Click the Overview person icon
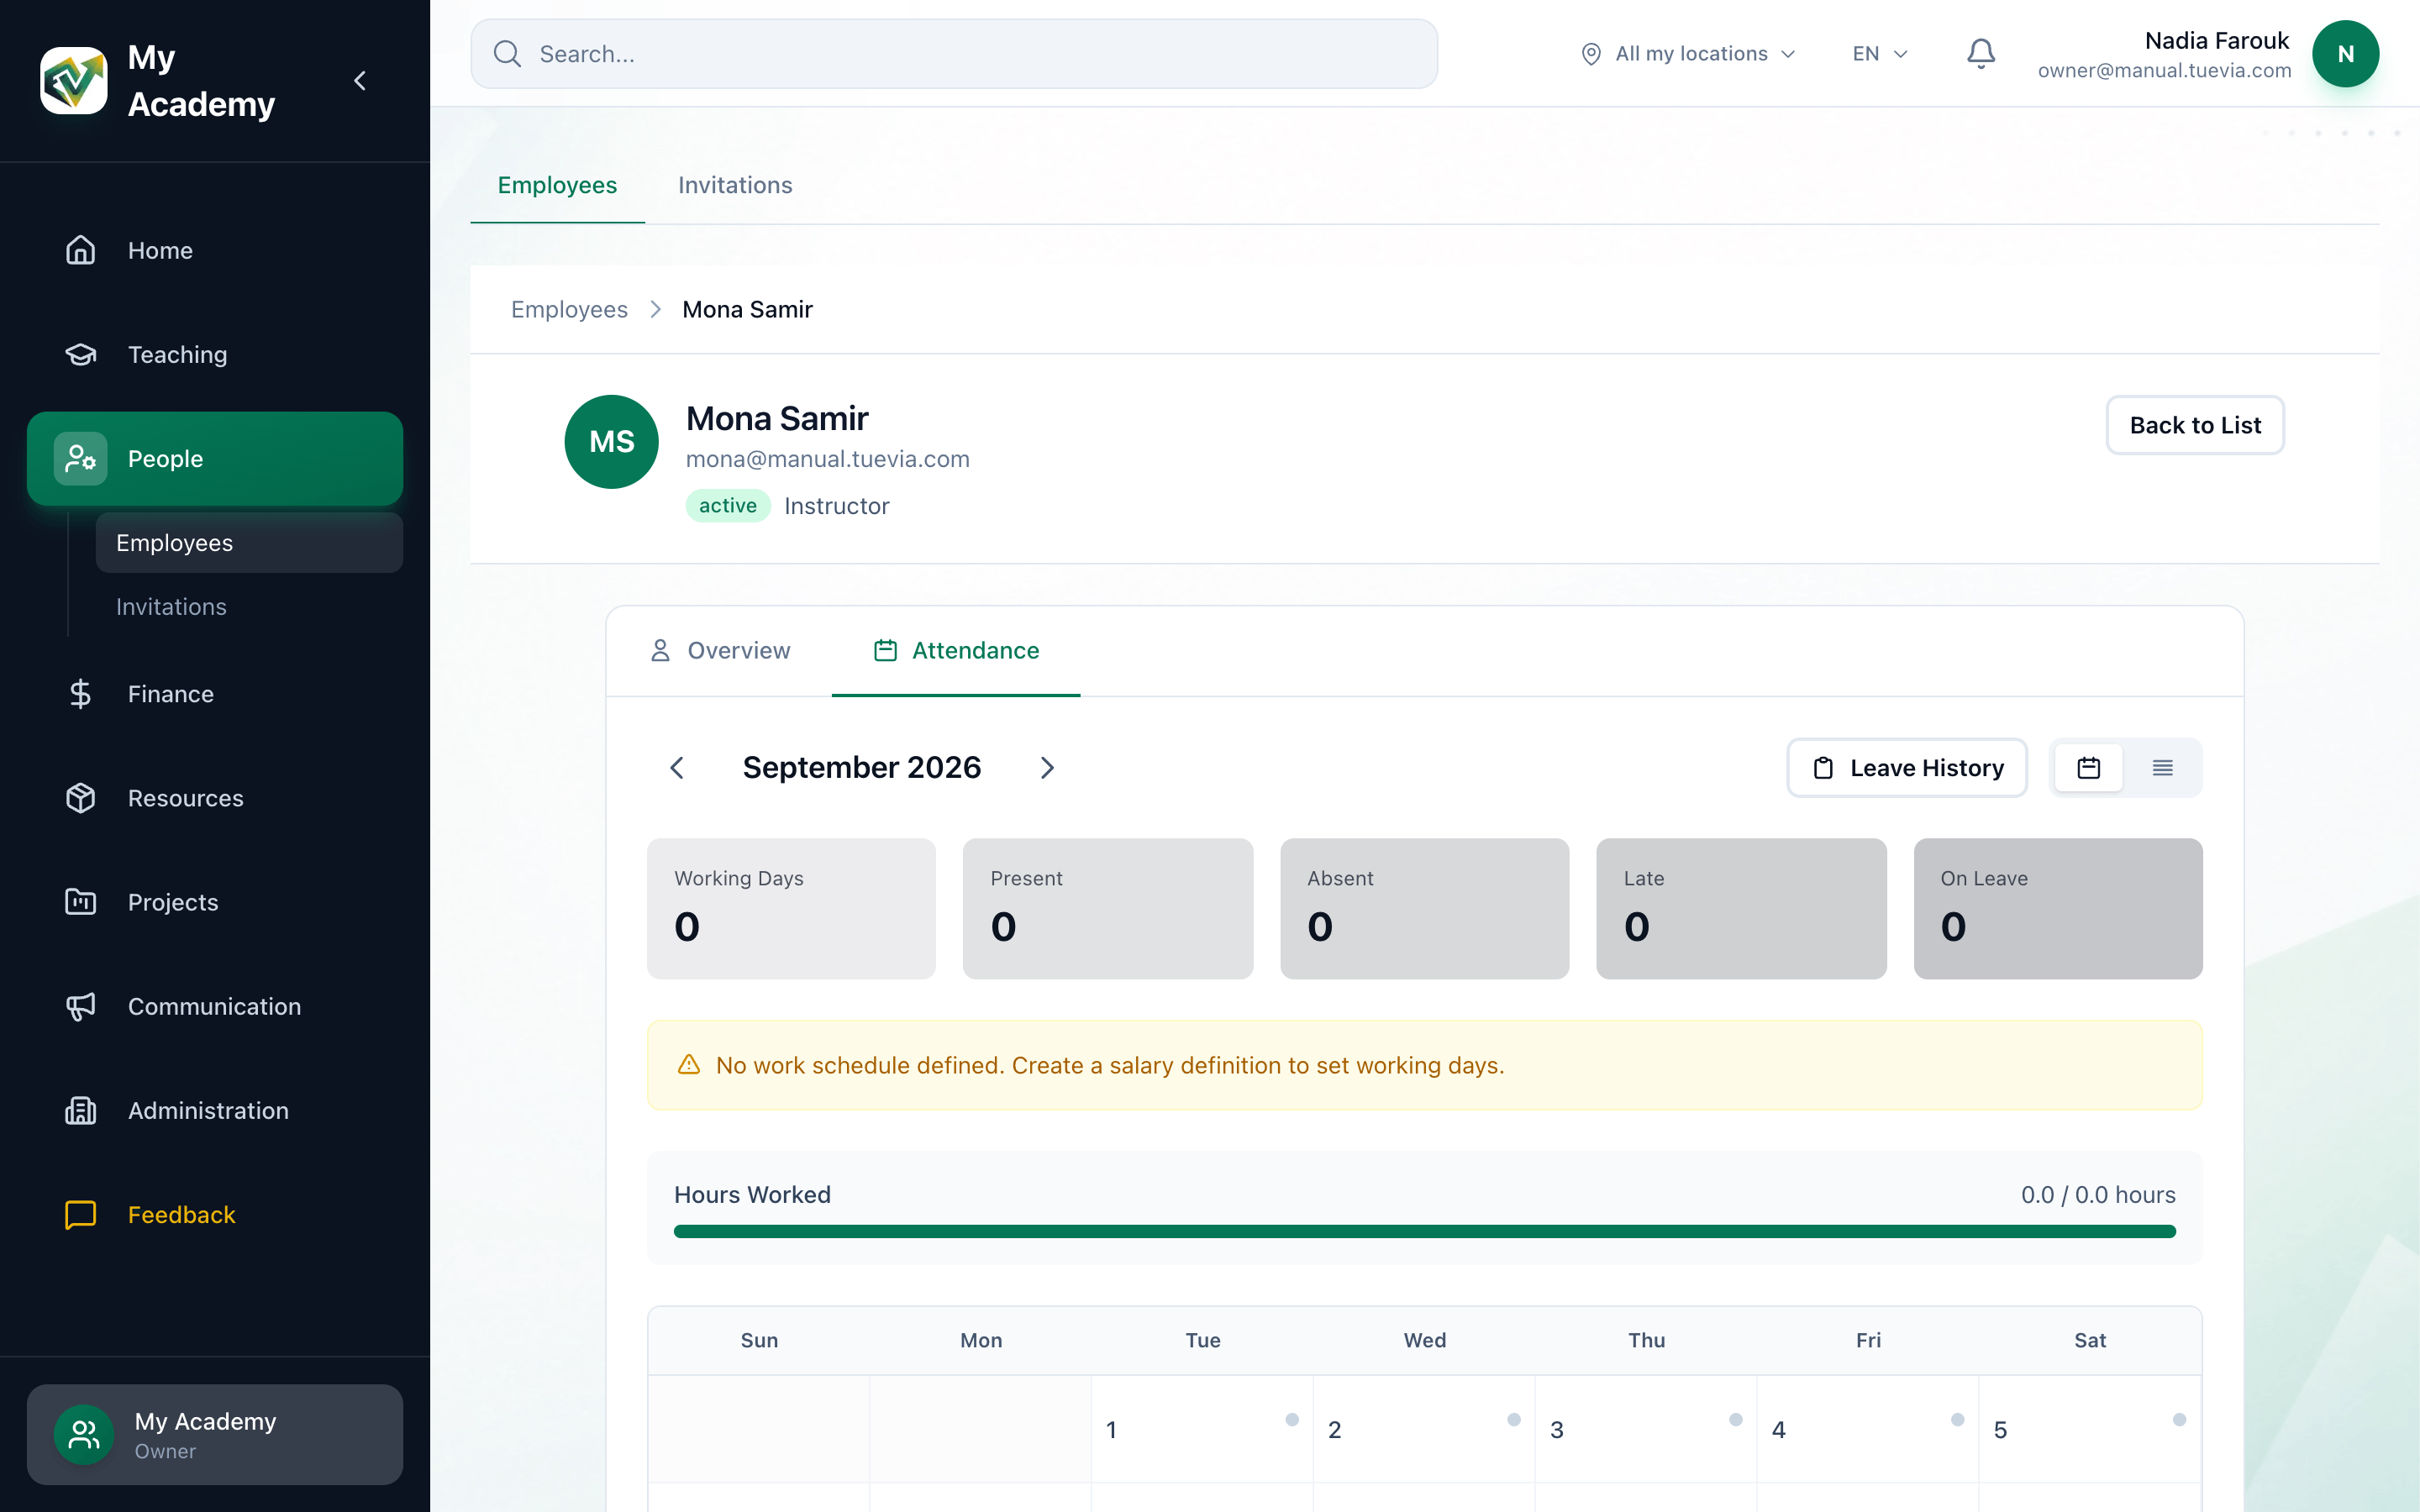 click(x=660, y=651)
